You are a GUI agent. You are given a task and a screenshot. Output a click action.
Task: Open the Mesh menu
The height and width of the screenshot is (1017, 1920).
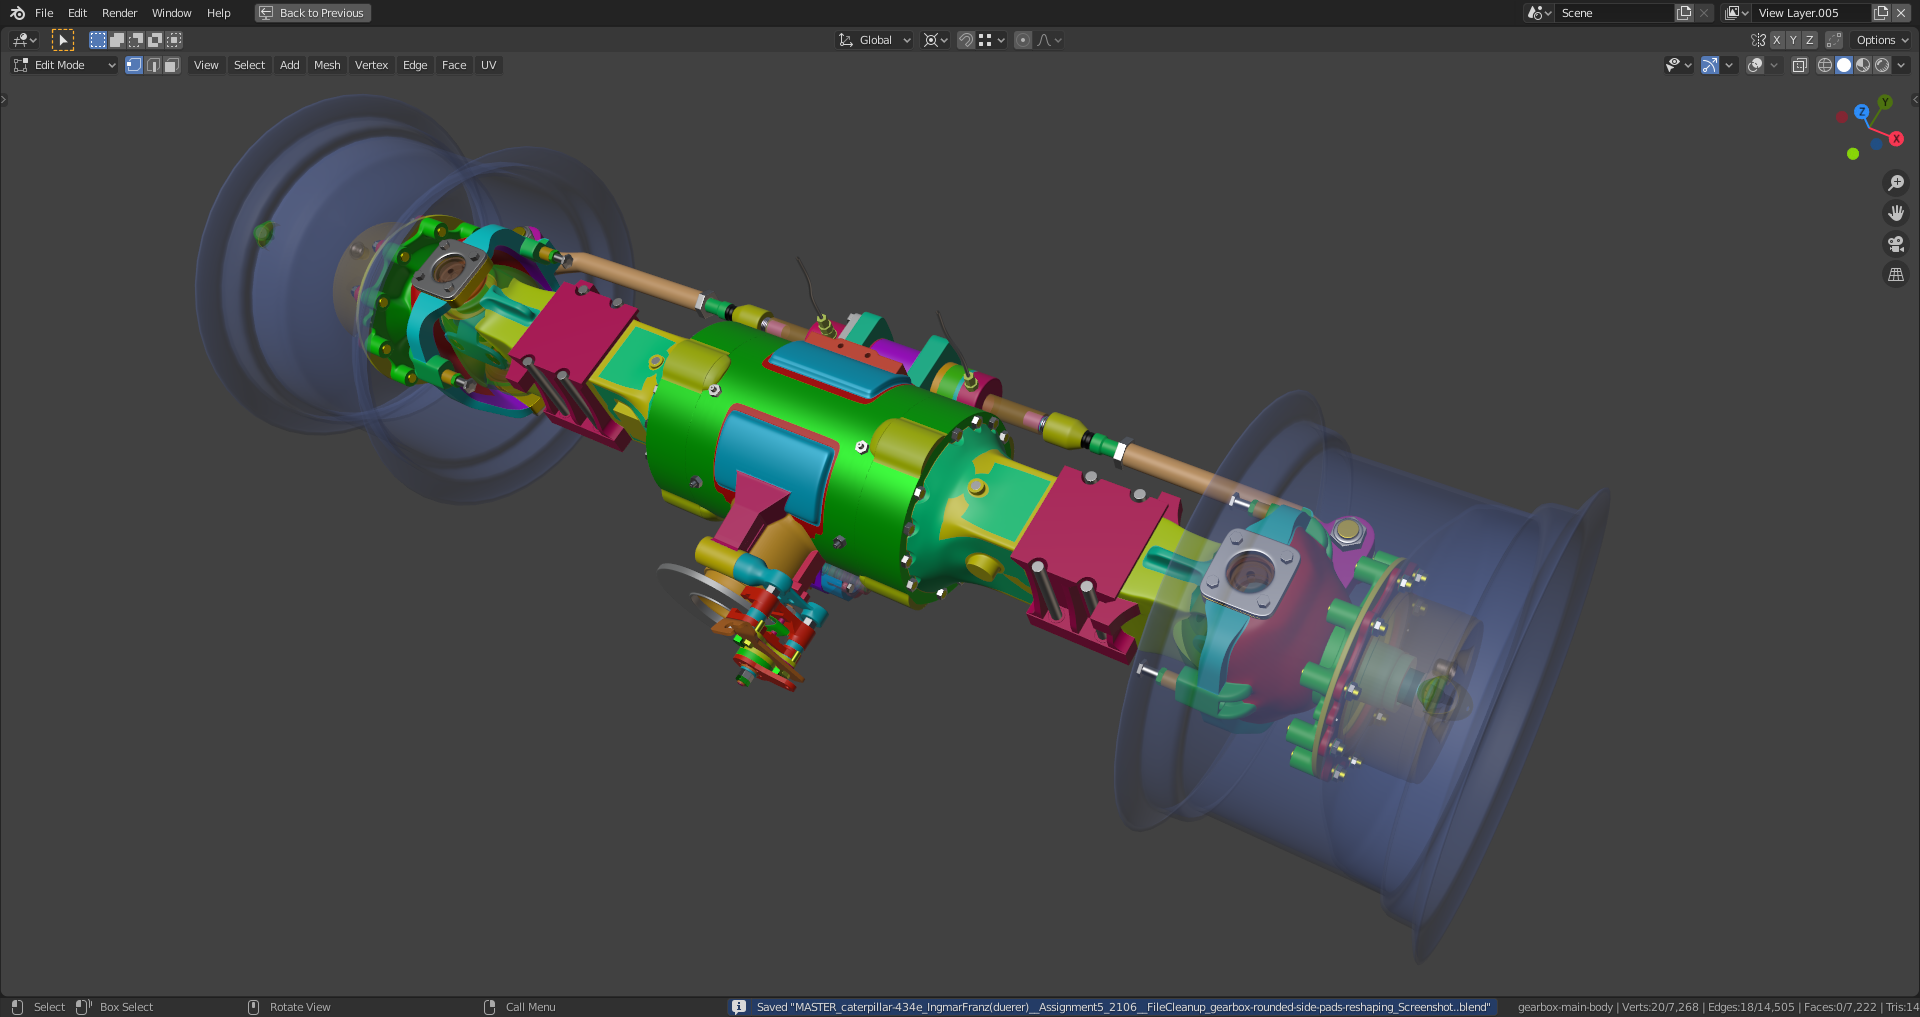point(327,65)
